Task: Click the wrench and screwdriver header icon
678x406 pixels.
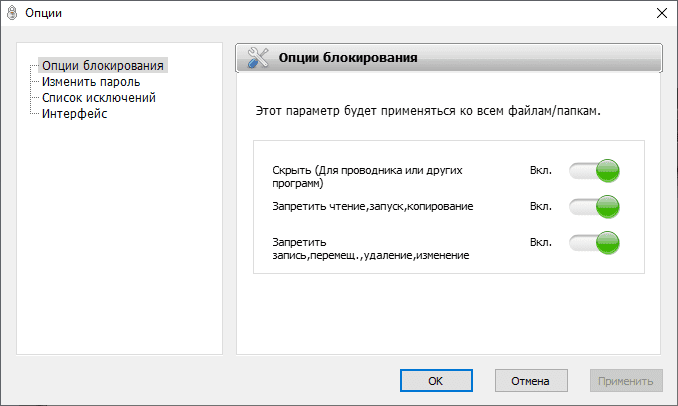Action: (x=257, y=58)
